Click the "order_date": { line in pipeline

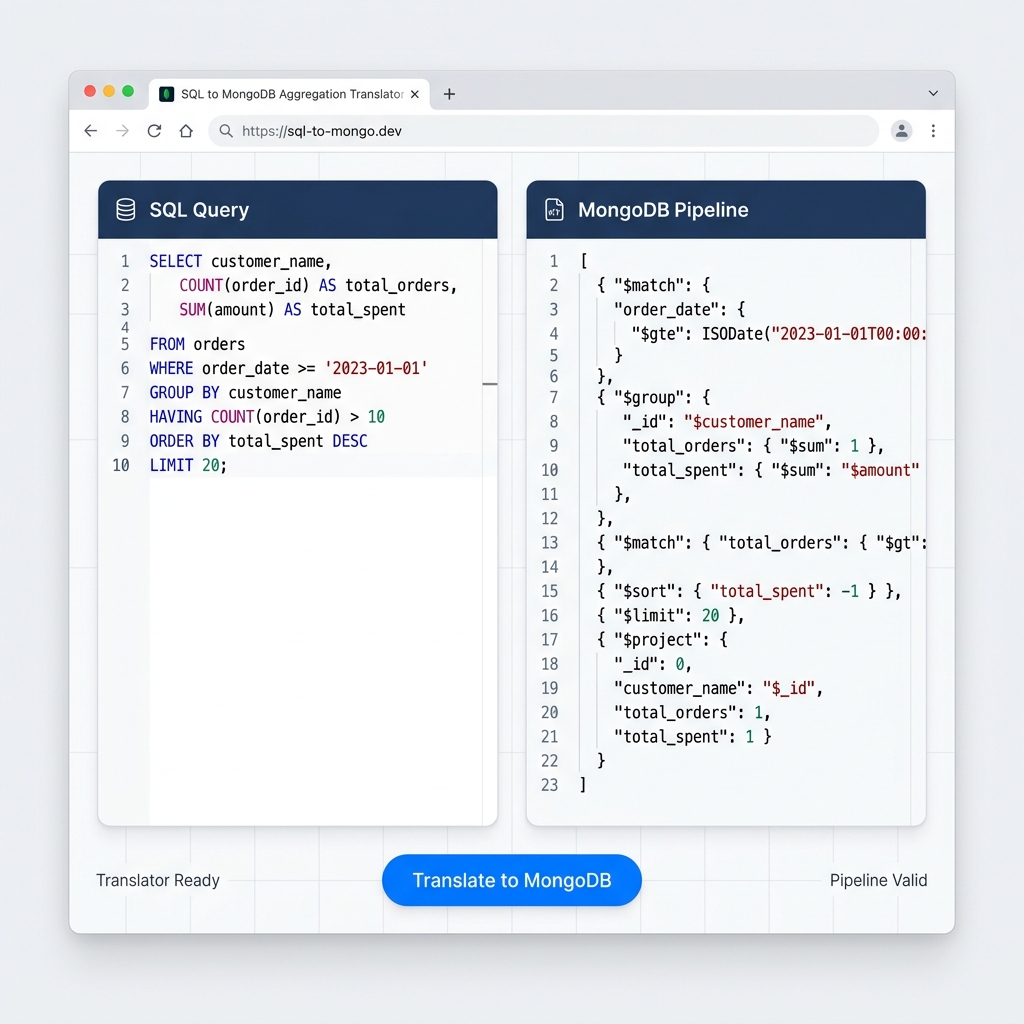[679, 310]
